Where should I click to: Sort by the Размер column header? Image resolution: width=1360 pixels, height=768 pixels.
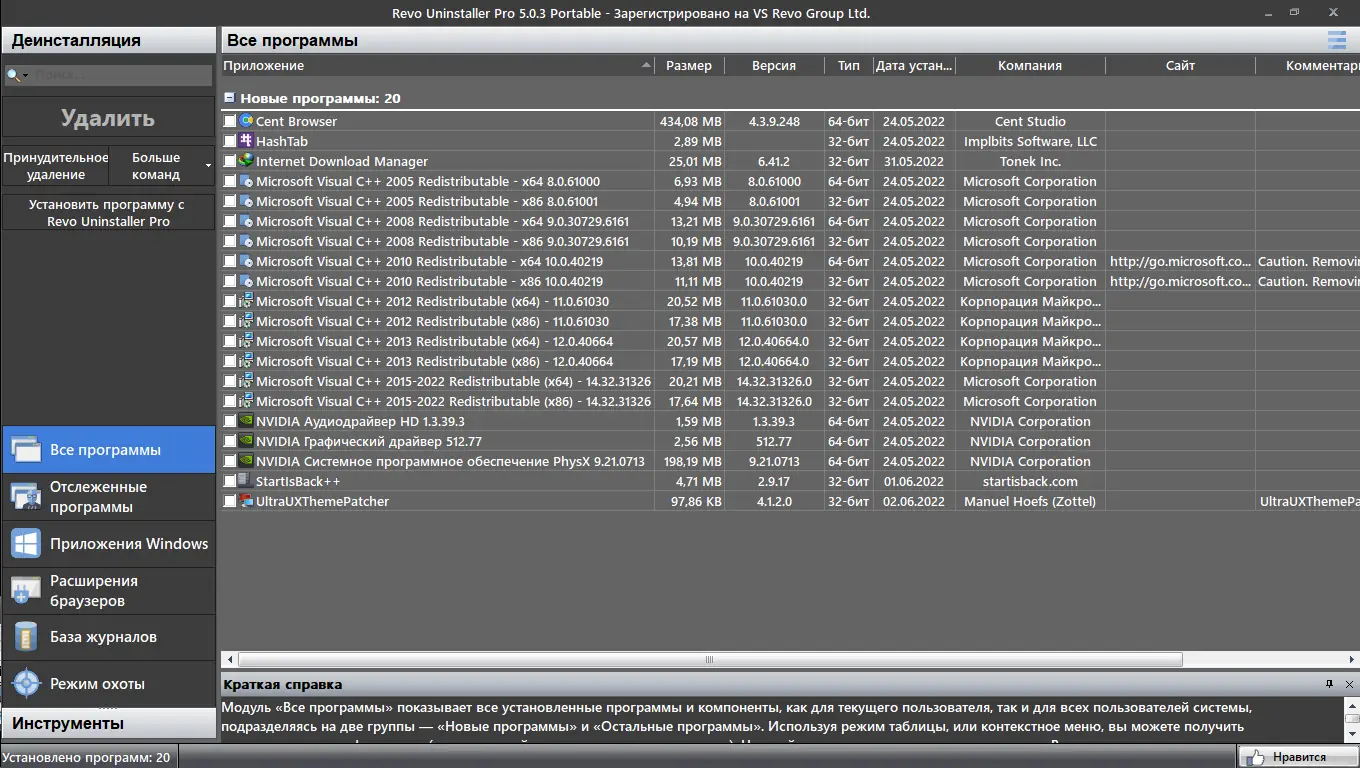click(x=689, y=66)
